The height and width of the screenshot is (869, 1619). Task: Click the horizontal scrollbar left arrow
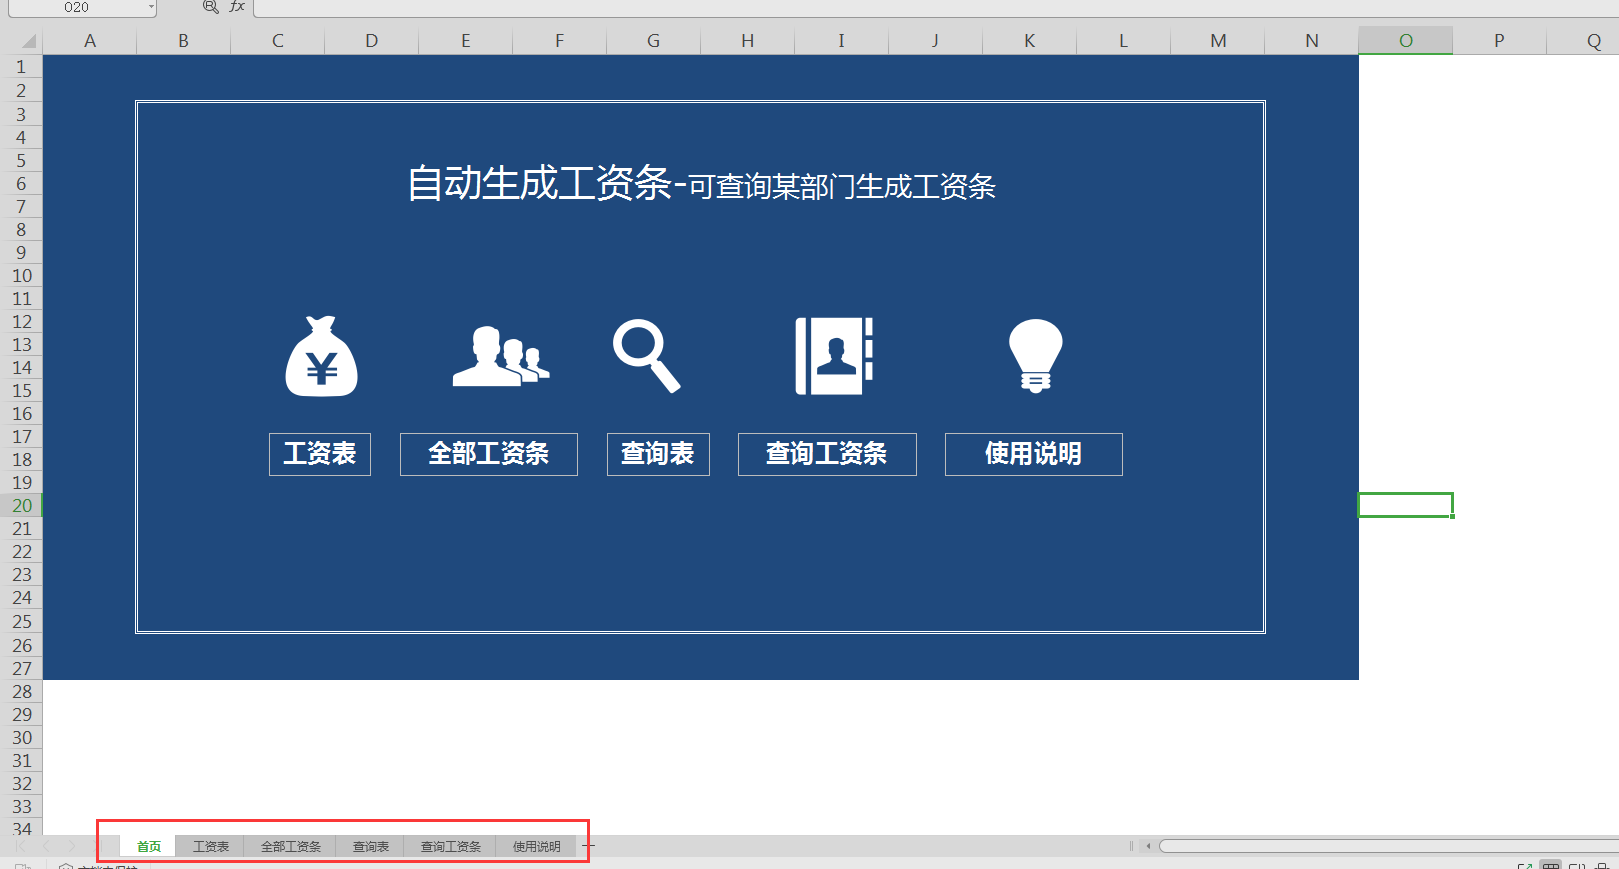pyautogui.click(x=1148, y=846)
